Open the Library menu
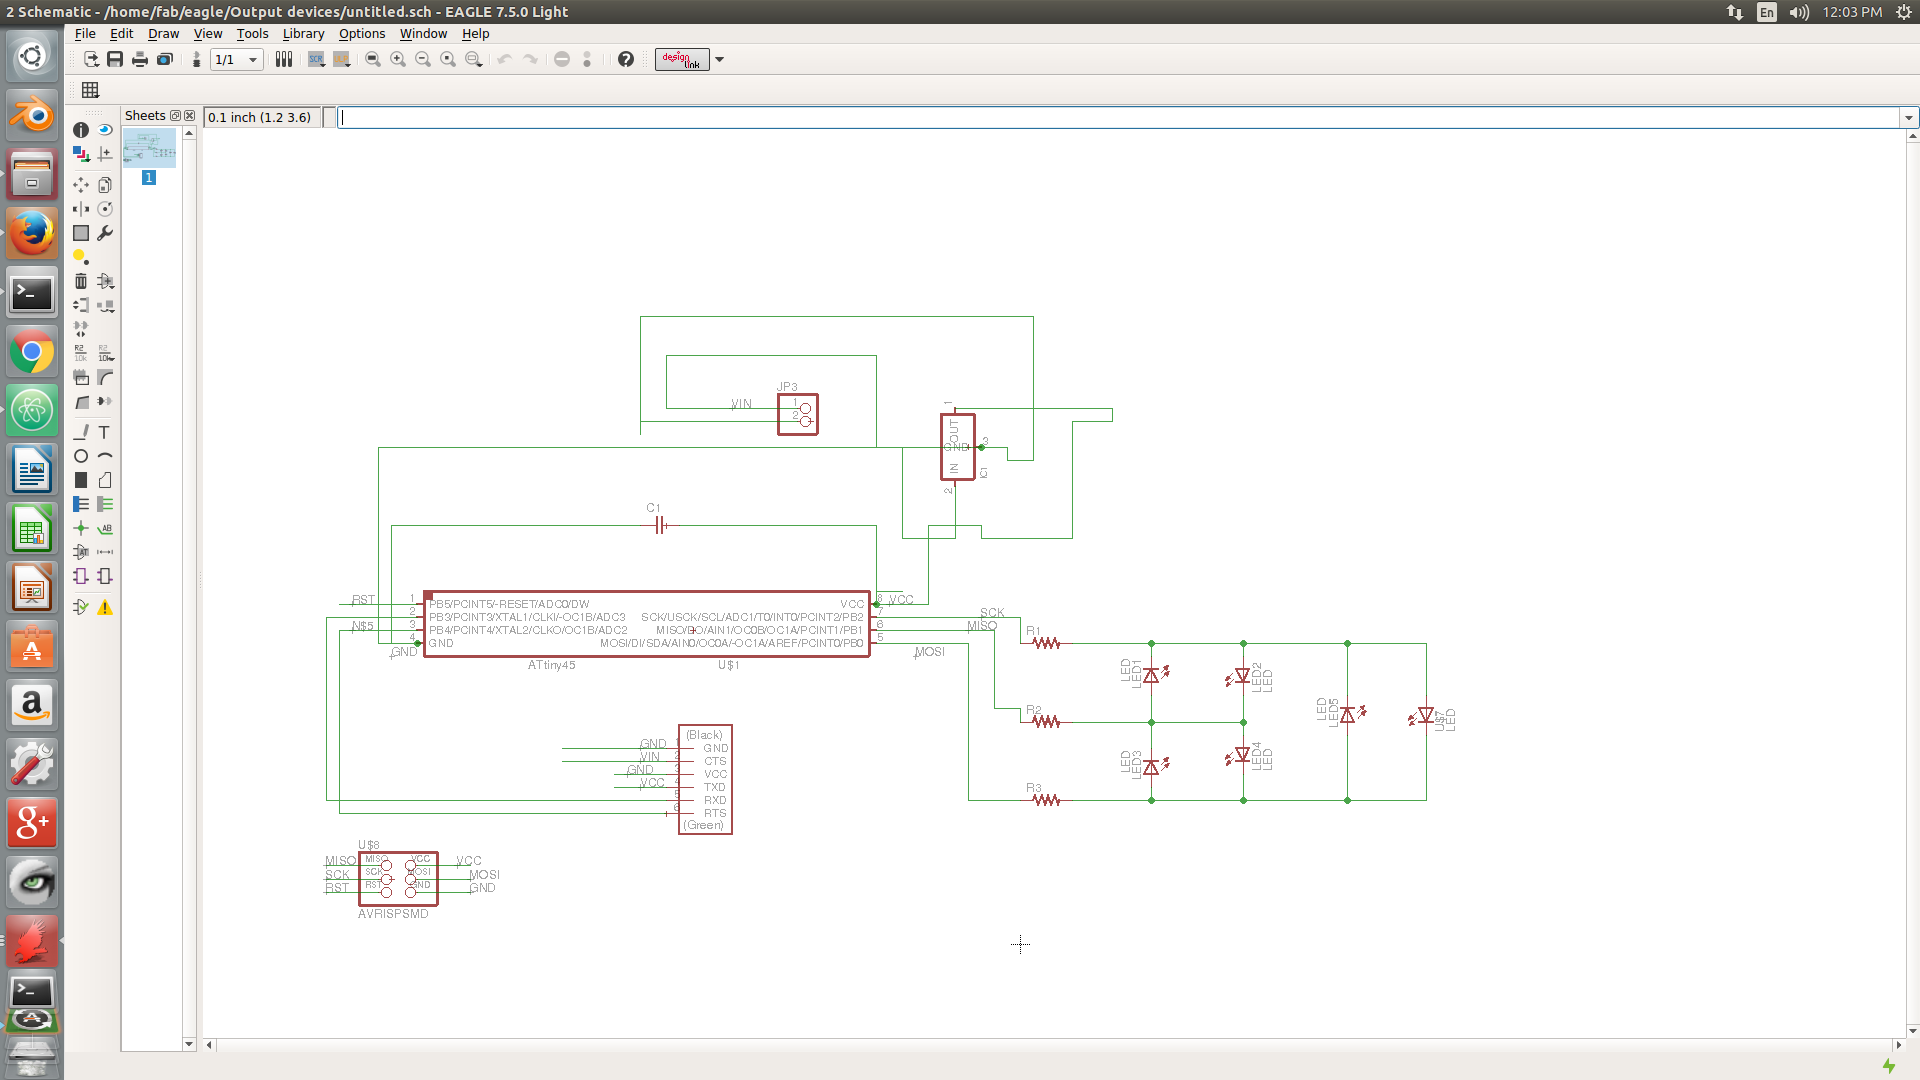The width and height of the screenshot is (1920, 1080). point(303,33)
